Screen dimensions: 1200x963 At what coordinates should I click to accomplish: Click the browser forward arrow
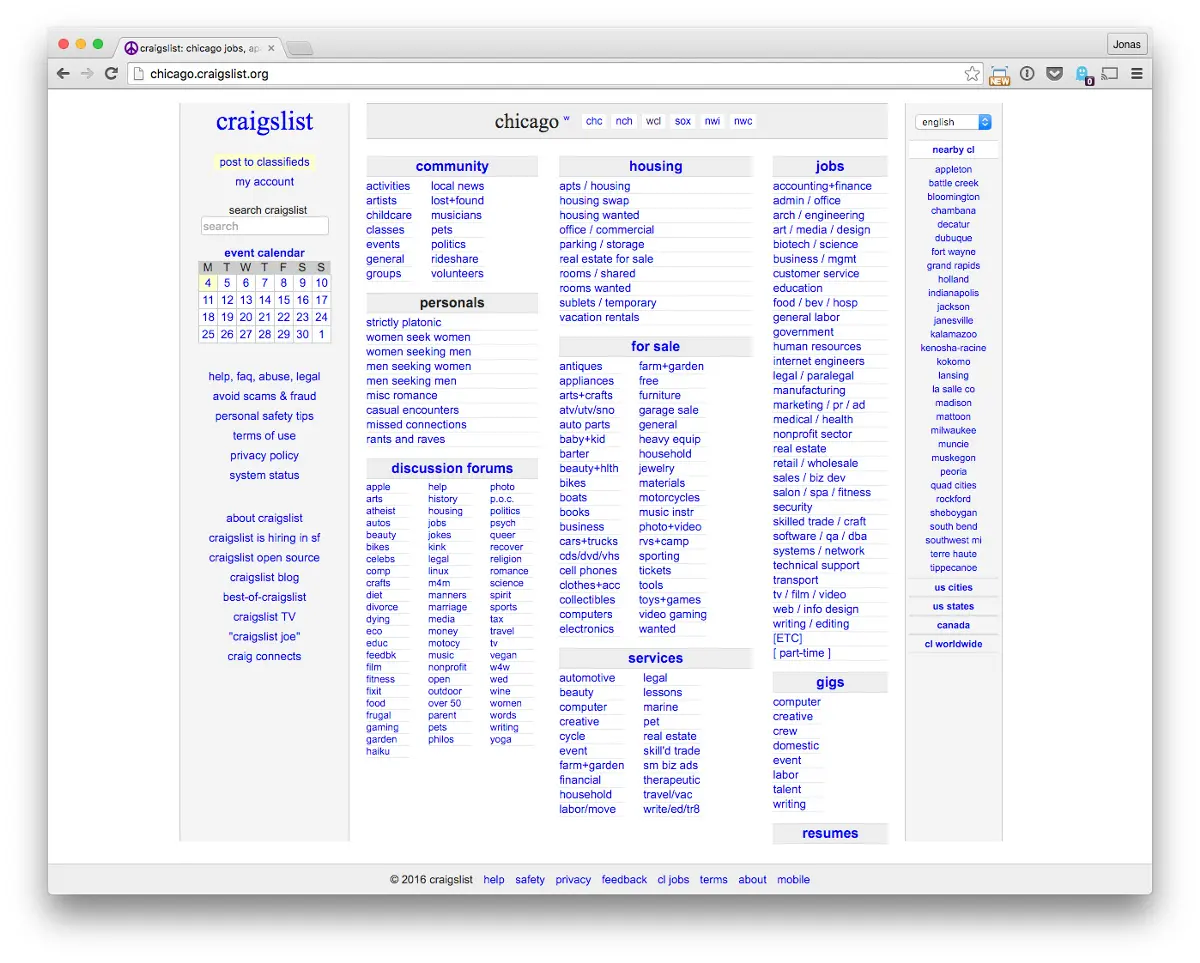[x=87, y=73]
